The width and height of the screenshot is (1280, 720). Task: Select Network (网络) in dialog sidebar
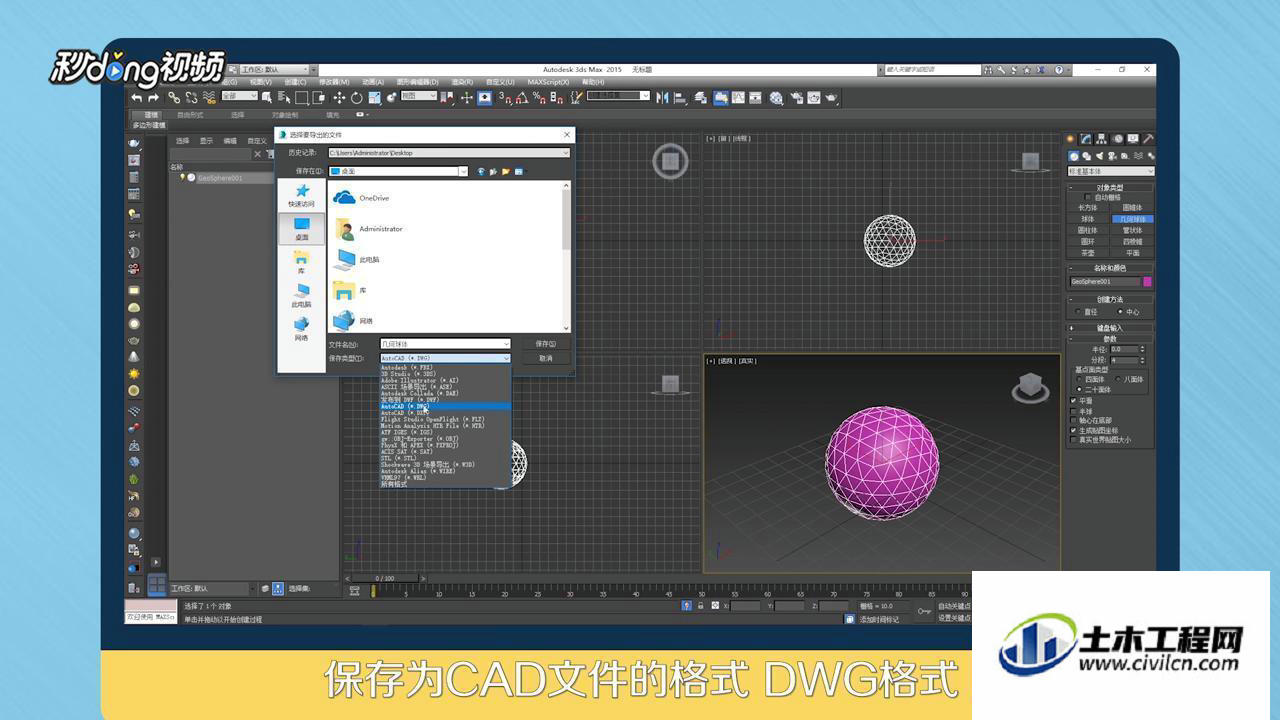tap(301, 329)
